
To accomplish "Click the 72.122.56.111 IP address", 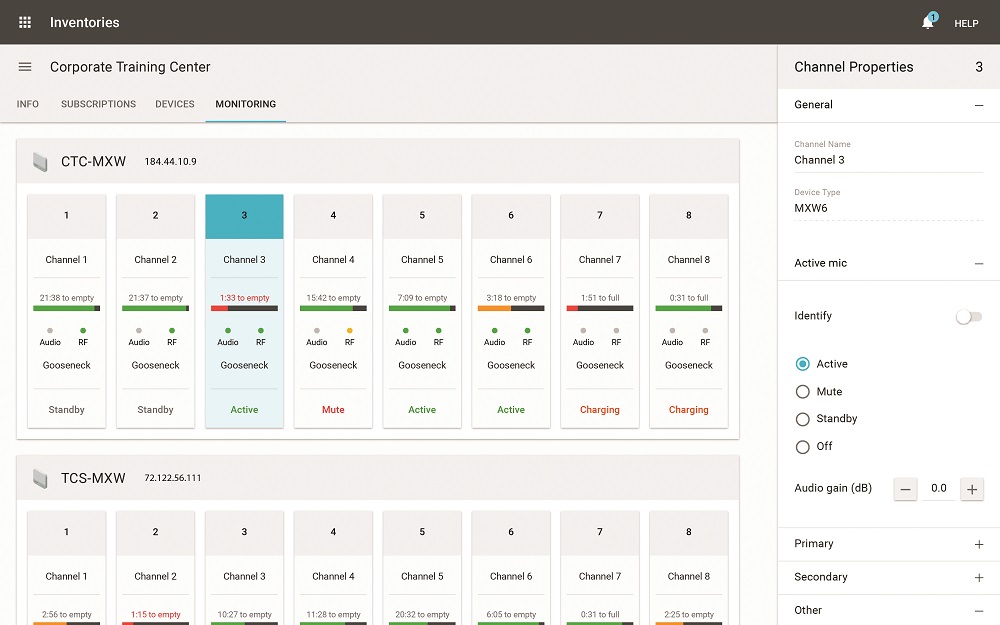I will pos(173,478).
